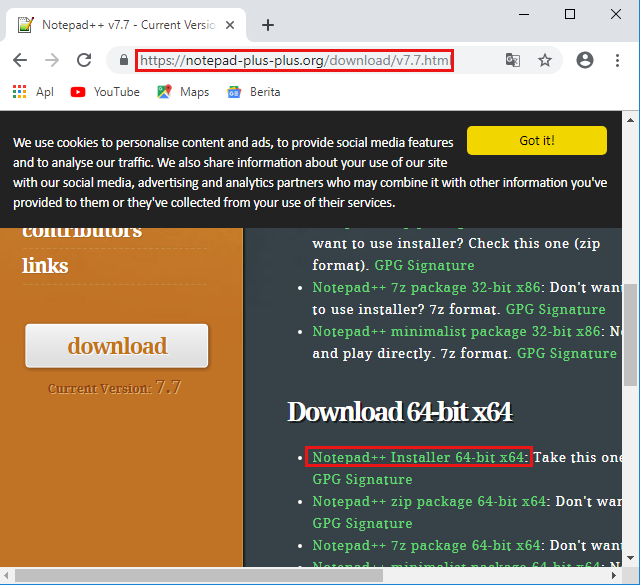Image resolution: width=640 pixels, height=585 pixels.
Task: Click vertical scrollbar up arrow
Action: pyautogui.click(x=630, y=120)
